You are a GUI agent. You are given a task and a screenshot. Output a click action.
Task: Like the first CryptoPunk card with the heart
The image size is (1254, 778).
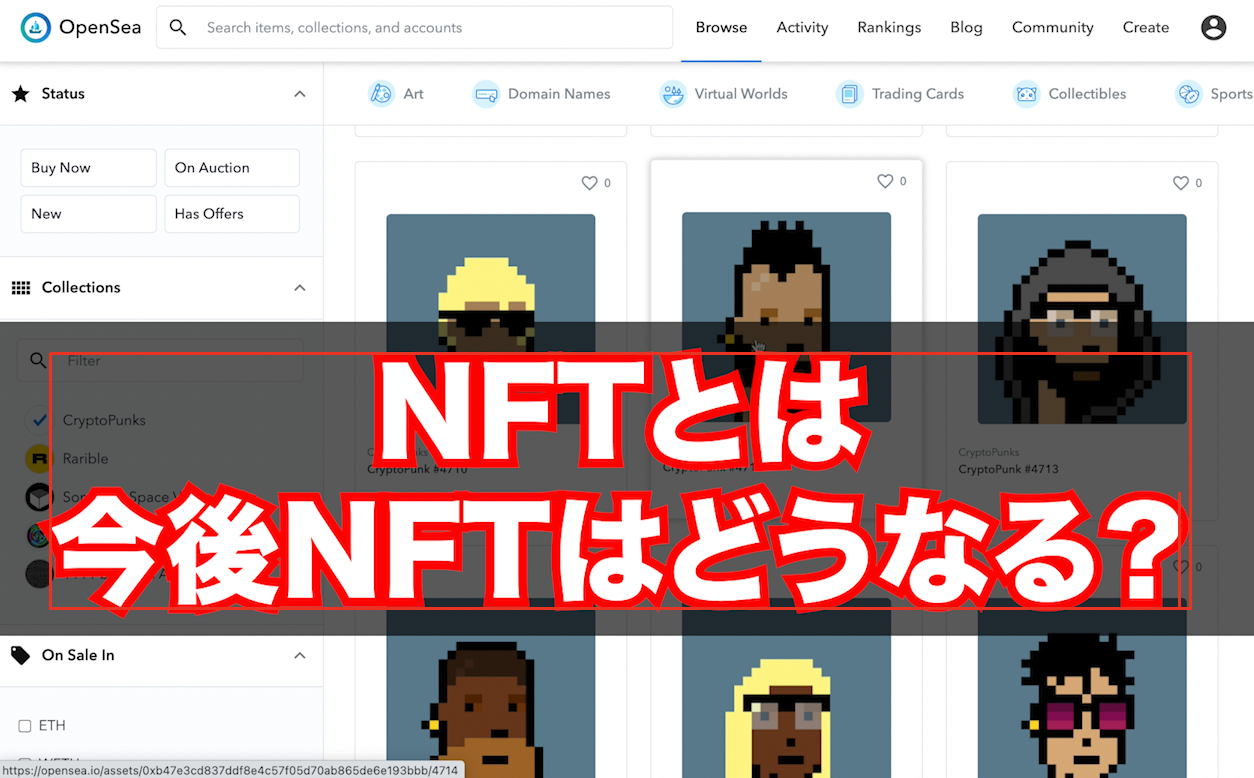point(589,183)
